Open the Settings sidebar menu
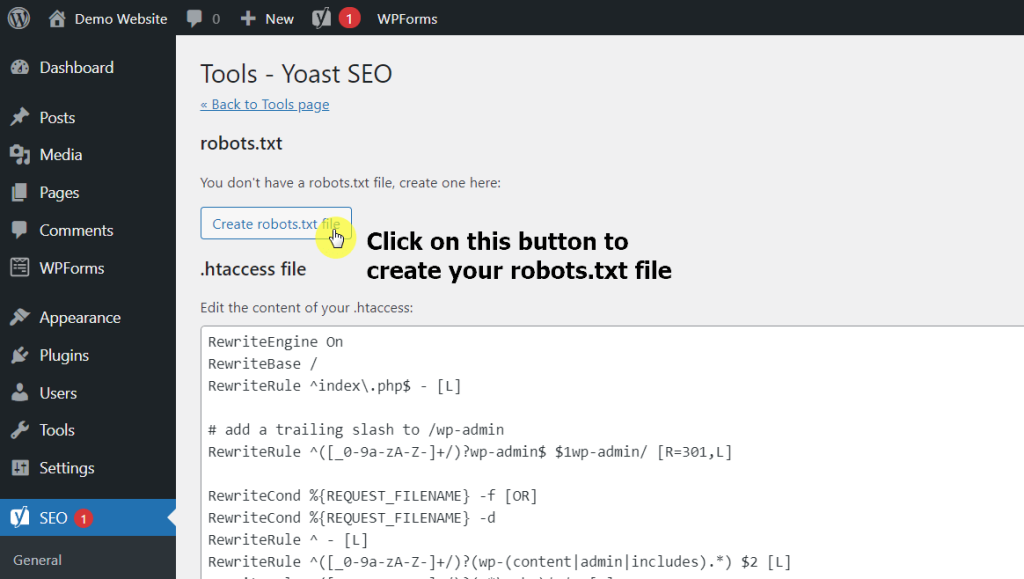Viewport: 1024px width, 579px height. (66, 468)
